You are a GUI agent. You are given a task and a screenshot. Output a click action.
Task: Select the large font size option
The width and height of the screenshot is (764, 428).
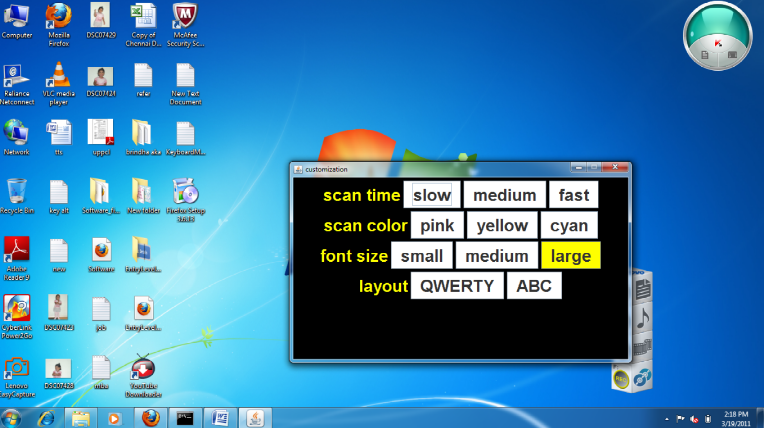(x=570, y=256)
